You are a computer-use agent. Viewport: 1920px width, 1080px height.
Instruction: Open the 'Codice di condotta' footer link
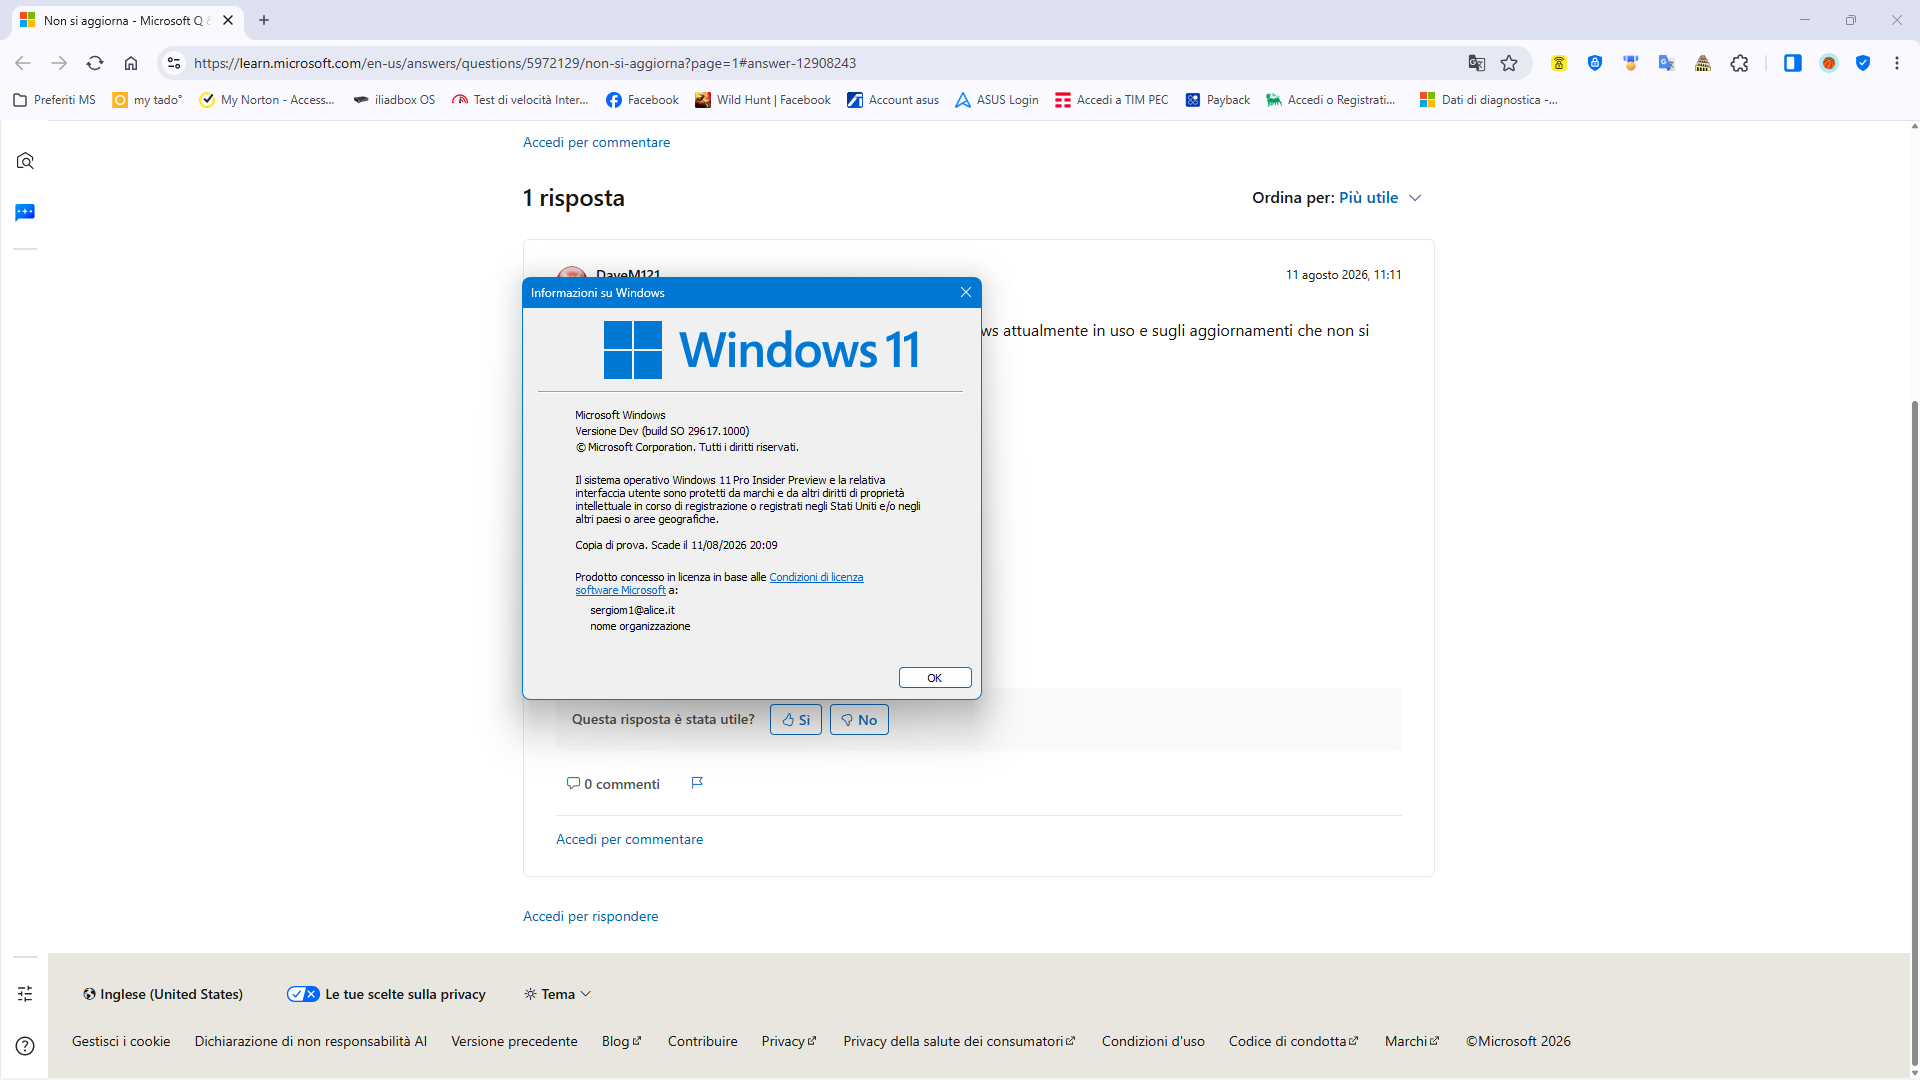(x=1293, y=1041)
